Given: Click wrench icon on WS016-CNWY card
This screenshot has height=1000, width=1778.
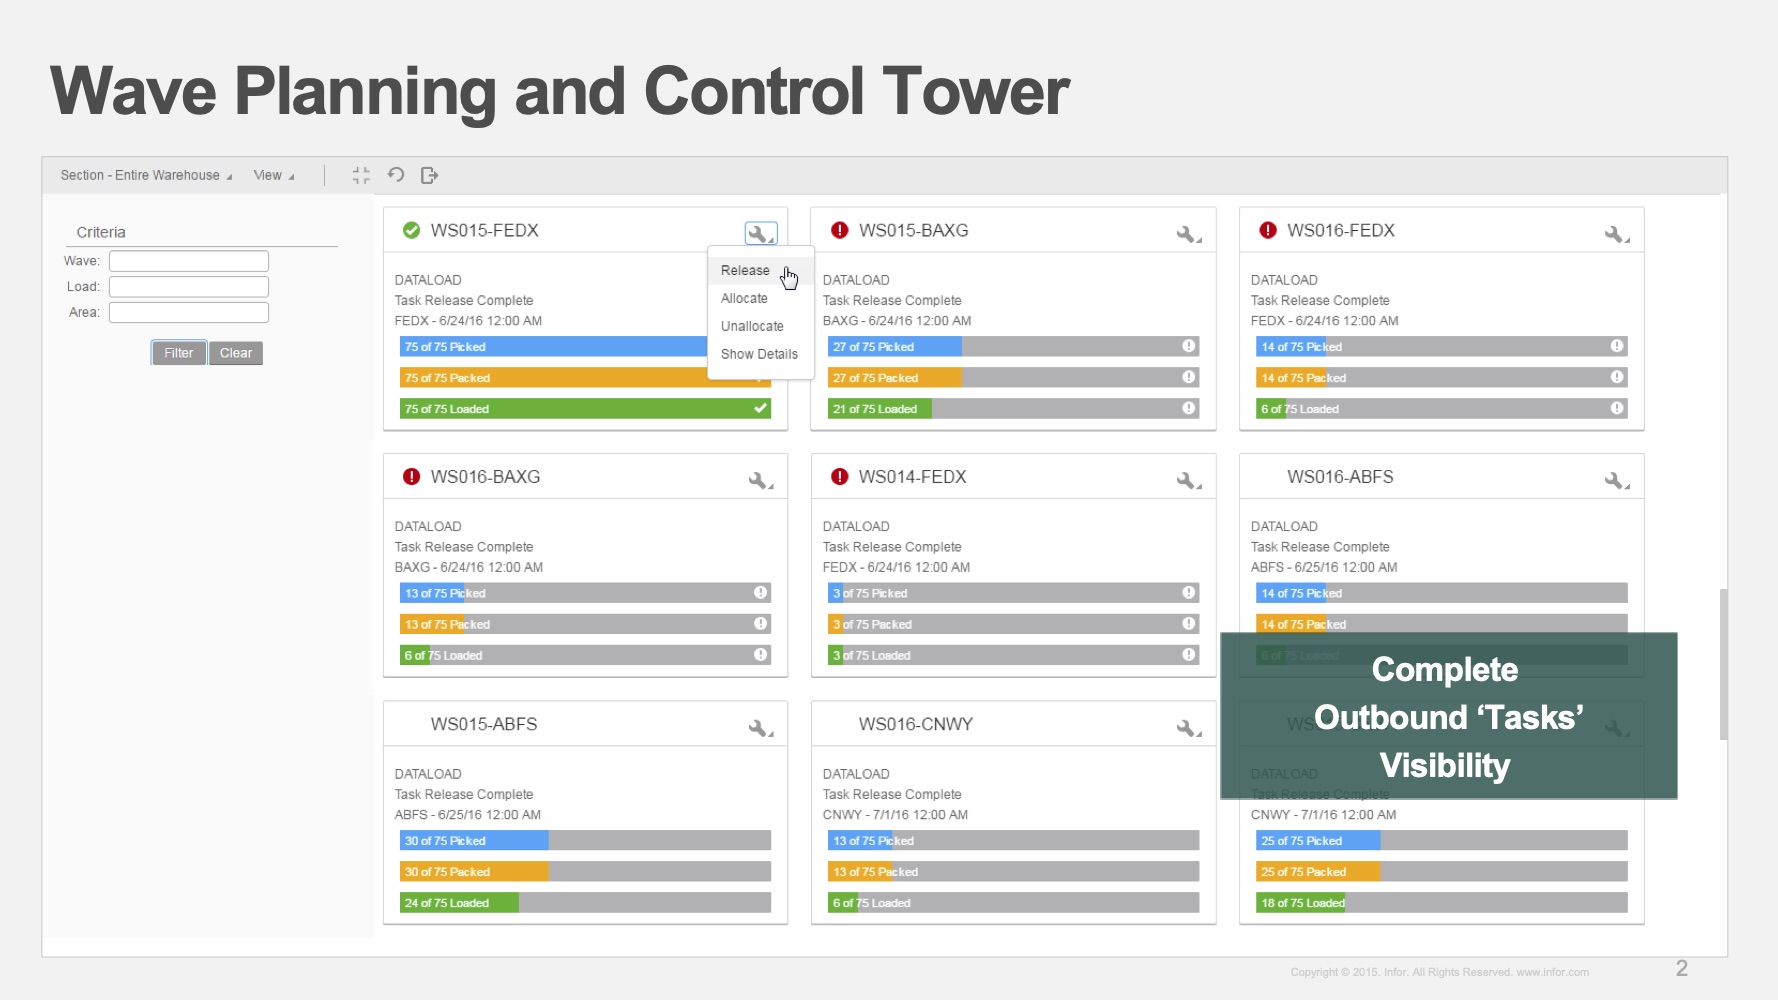Looking at the screenshot, I should click(1188, 728).
